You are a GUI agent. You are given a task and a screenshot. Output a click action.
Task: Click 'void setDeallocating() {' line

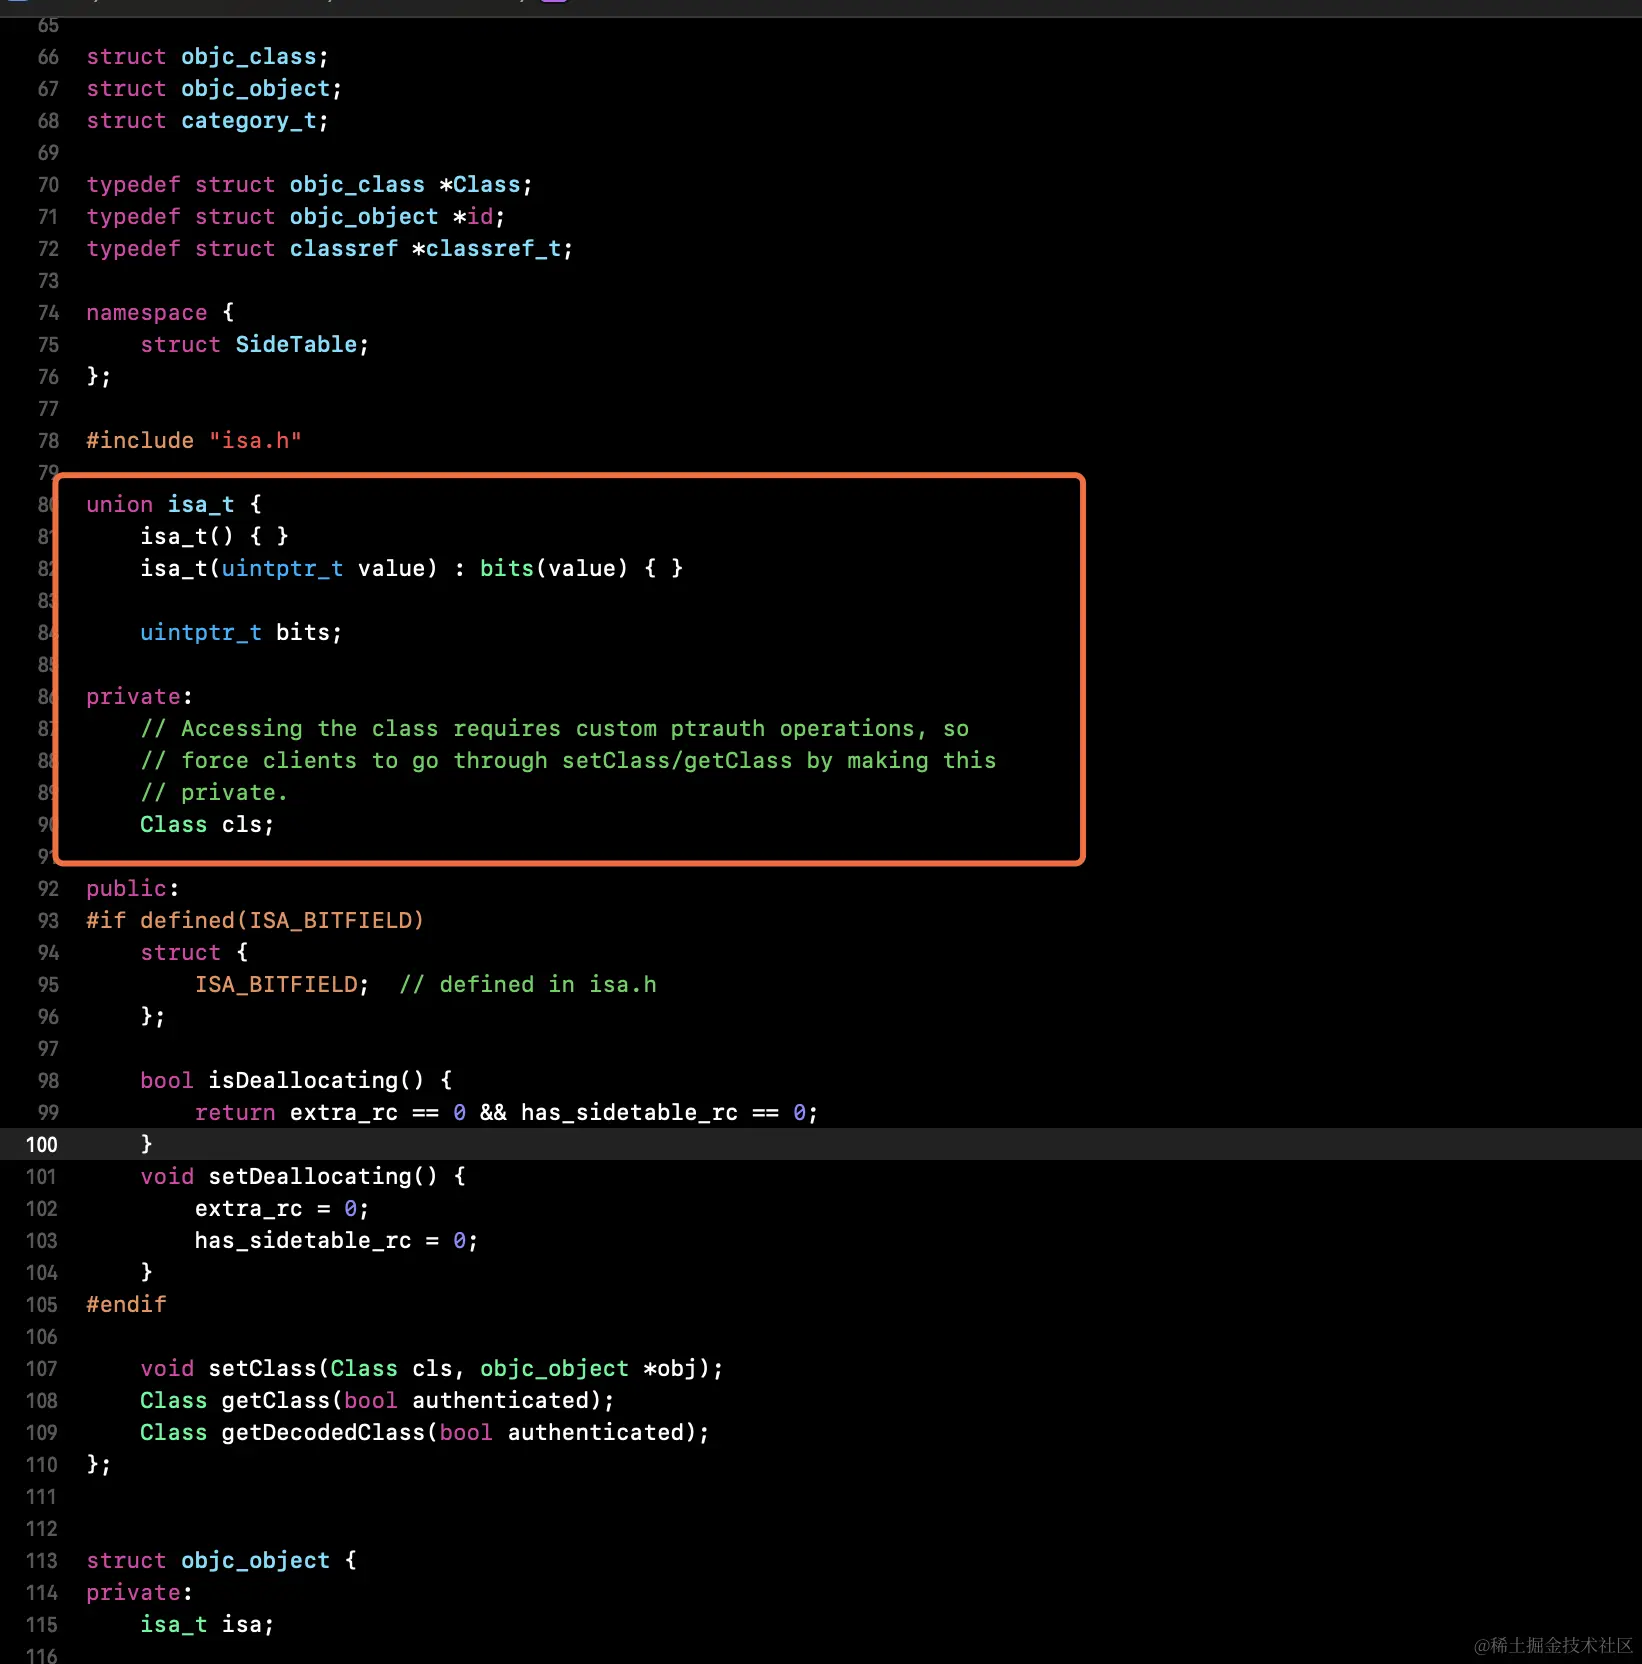(x=303, y=1177)
